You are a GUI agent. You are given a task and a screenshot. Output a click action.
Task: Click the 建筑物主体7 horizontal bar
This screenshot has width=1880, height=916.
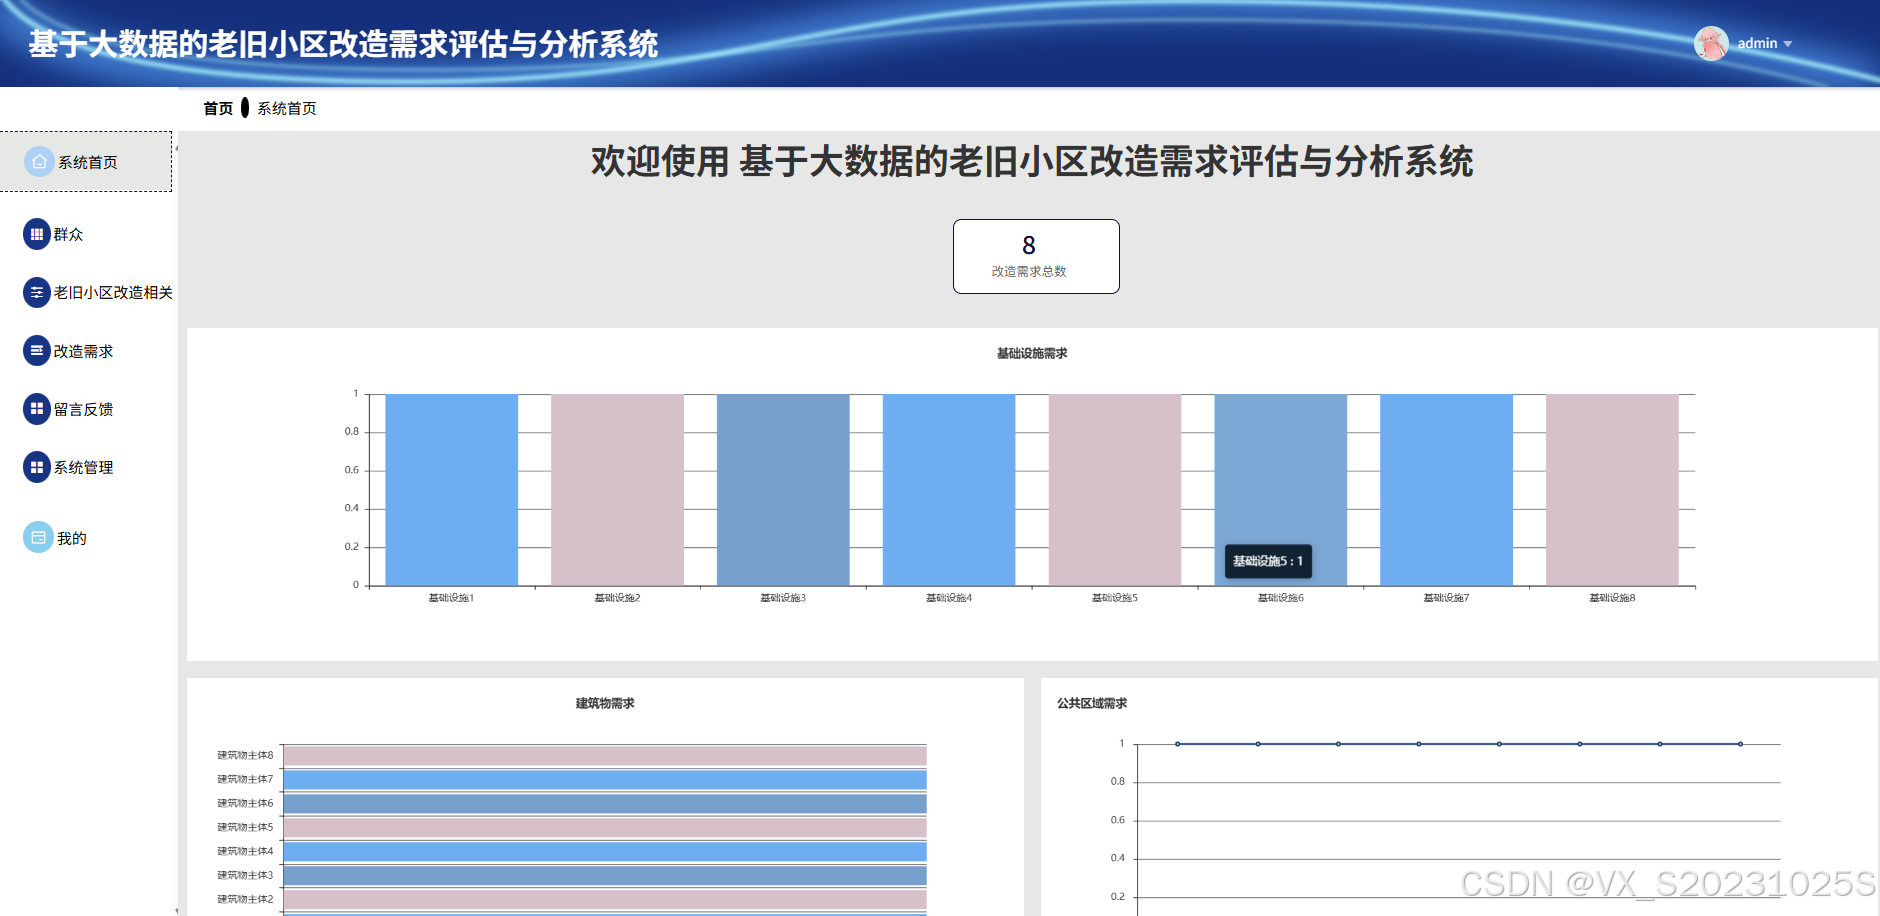pyautogui.click(x=605, y=780)
